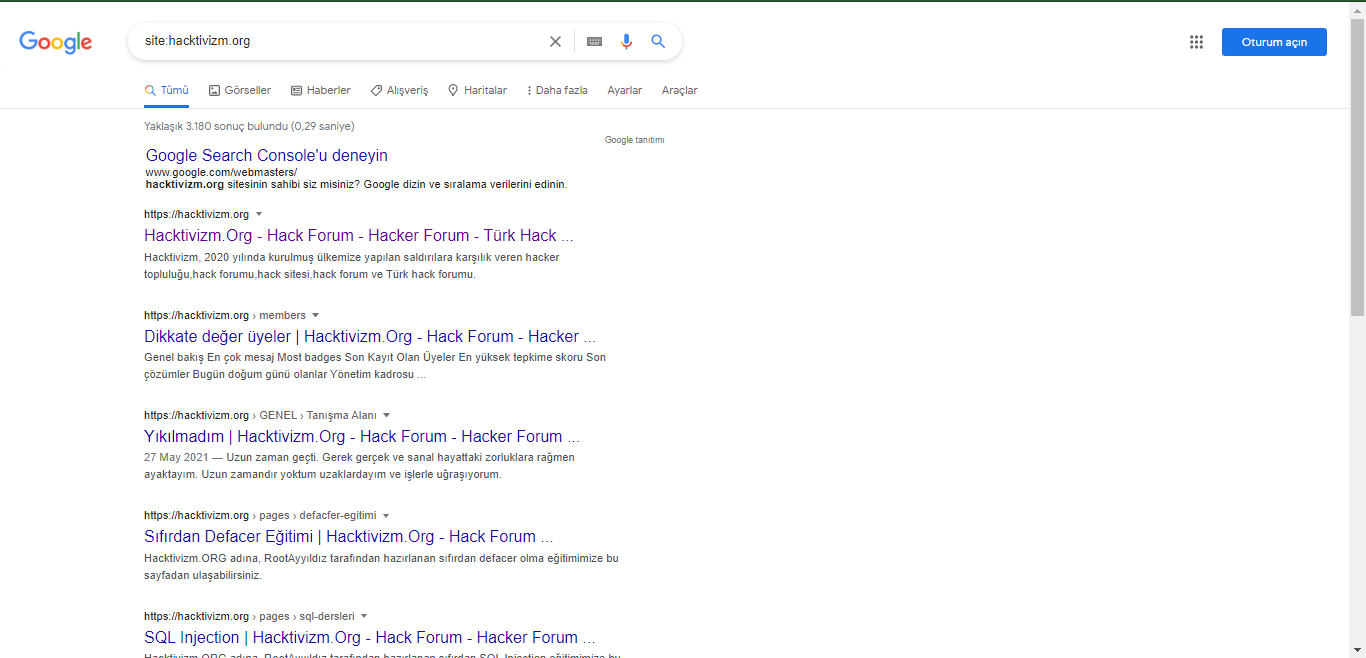Screen dimensions: 1366x658
Task: Open the on-screen keyboard input tool
Action: coord(594,41)
